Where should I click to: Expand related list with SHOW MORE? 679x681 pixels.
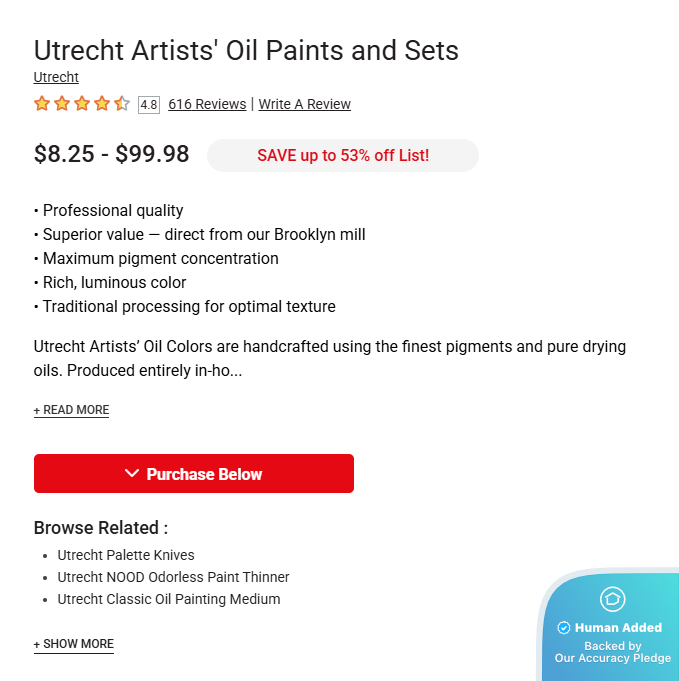73,644
